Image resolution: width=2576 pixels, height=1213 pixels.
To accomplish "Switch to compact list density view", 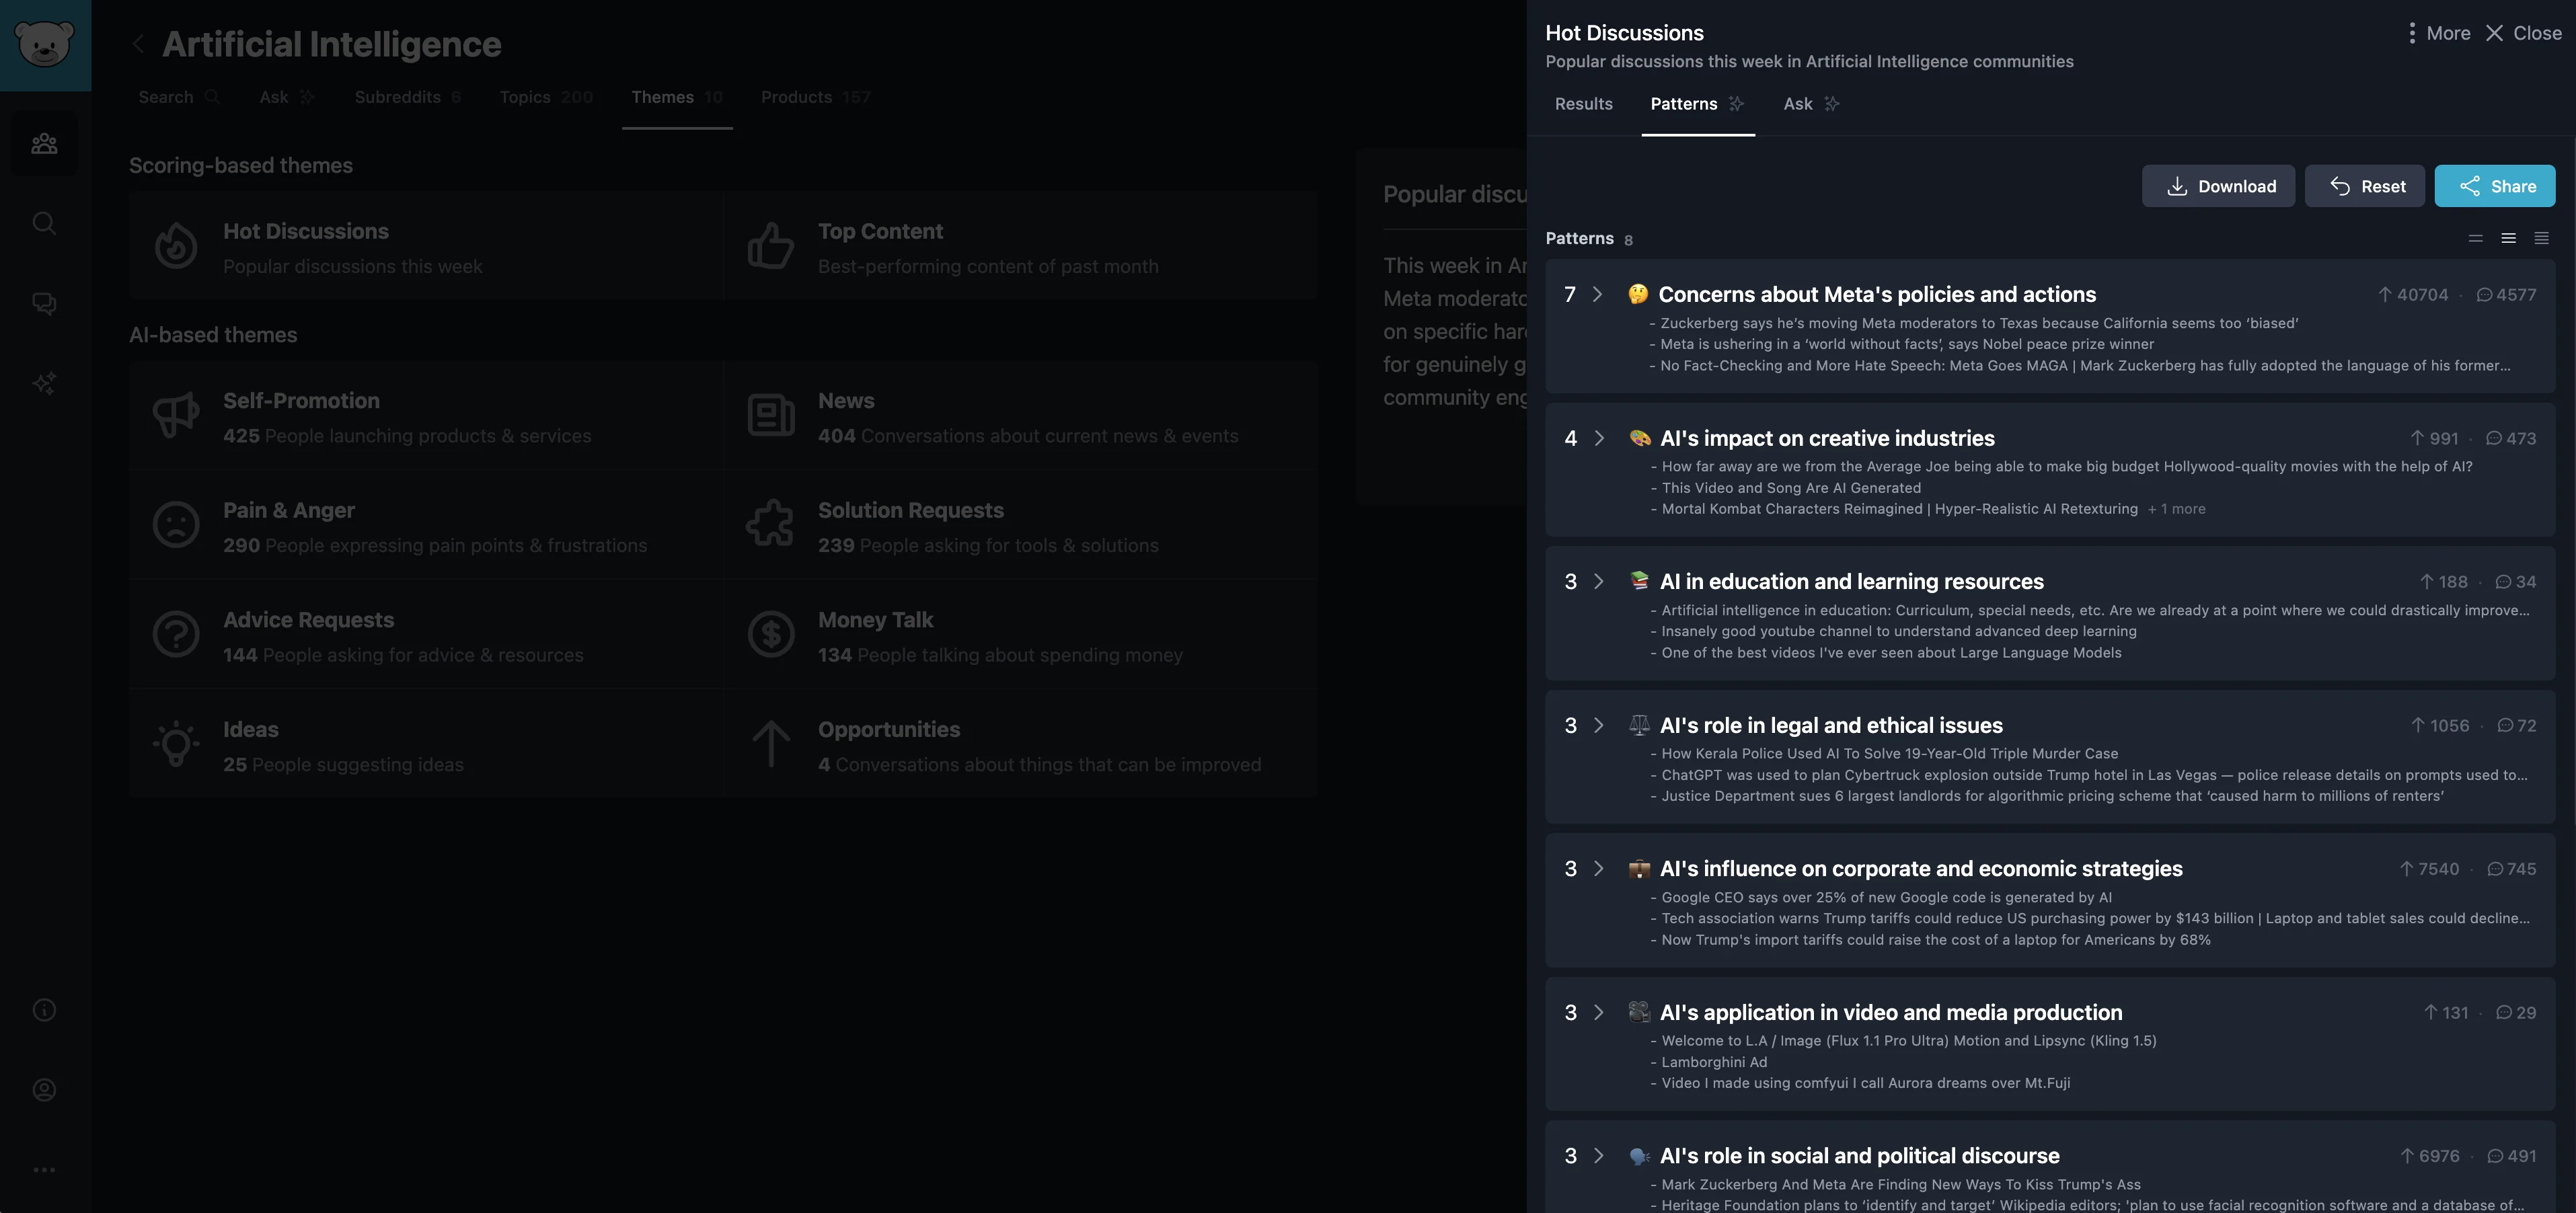I will click(2475, 238).
